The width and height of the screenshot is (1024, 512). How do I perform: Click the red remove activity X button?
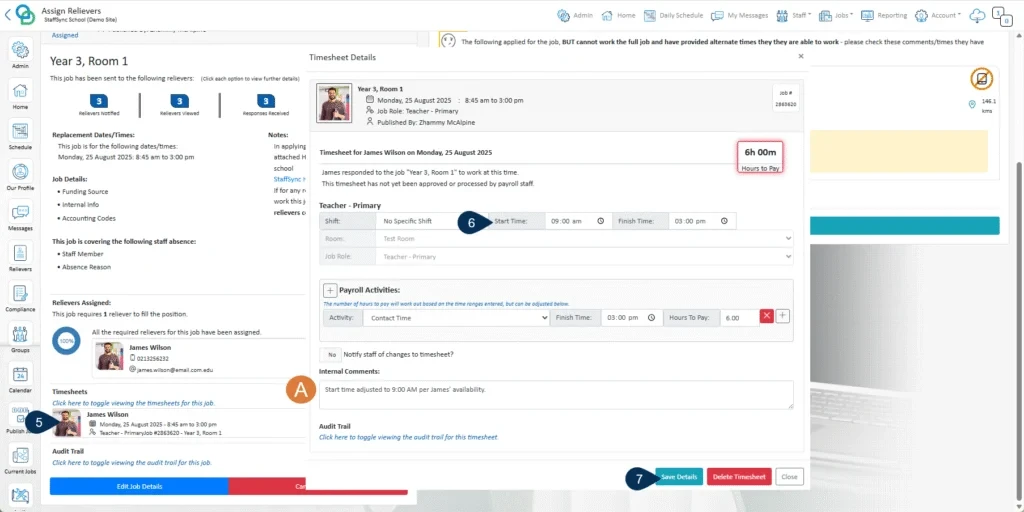coord(767,317)
